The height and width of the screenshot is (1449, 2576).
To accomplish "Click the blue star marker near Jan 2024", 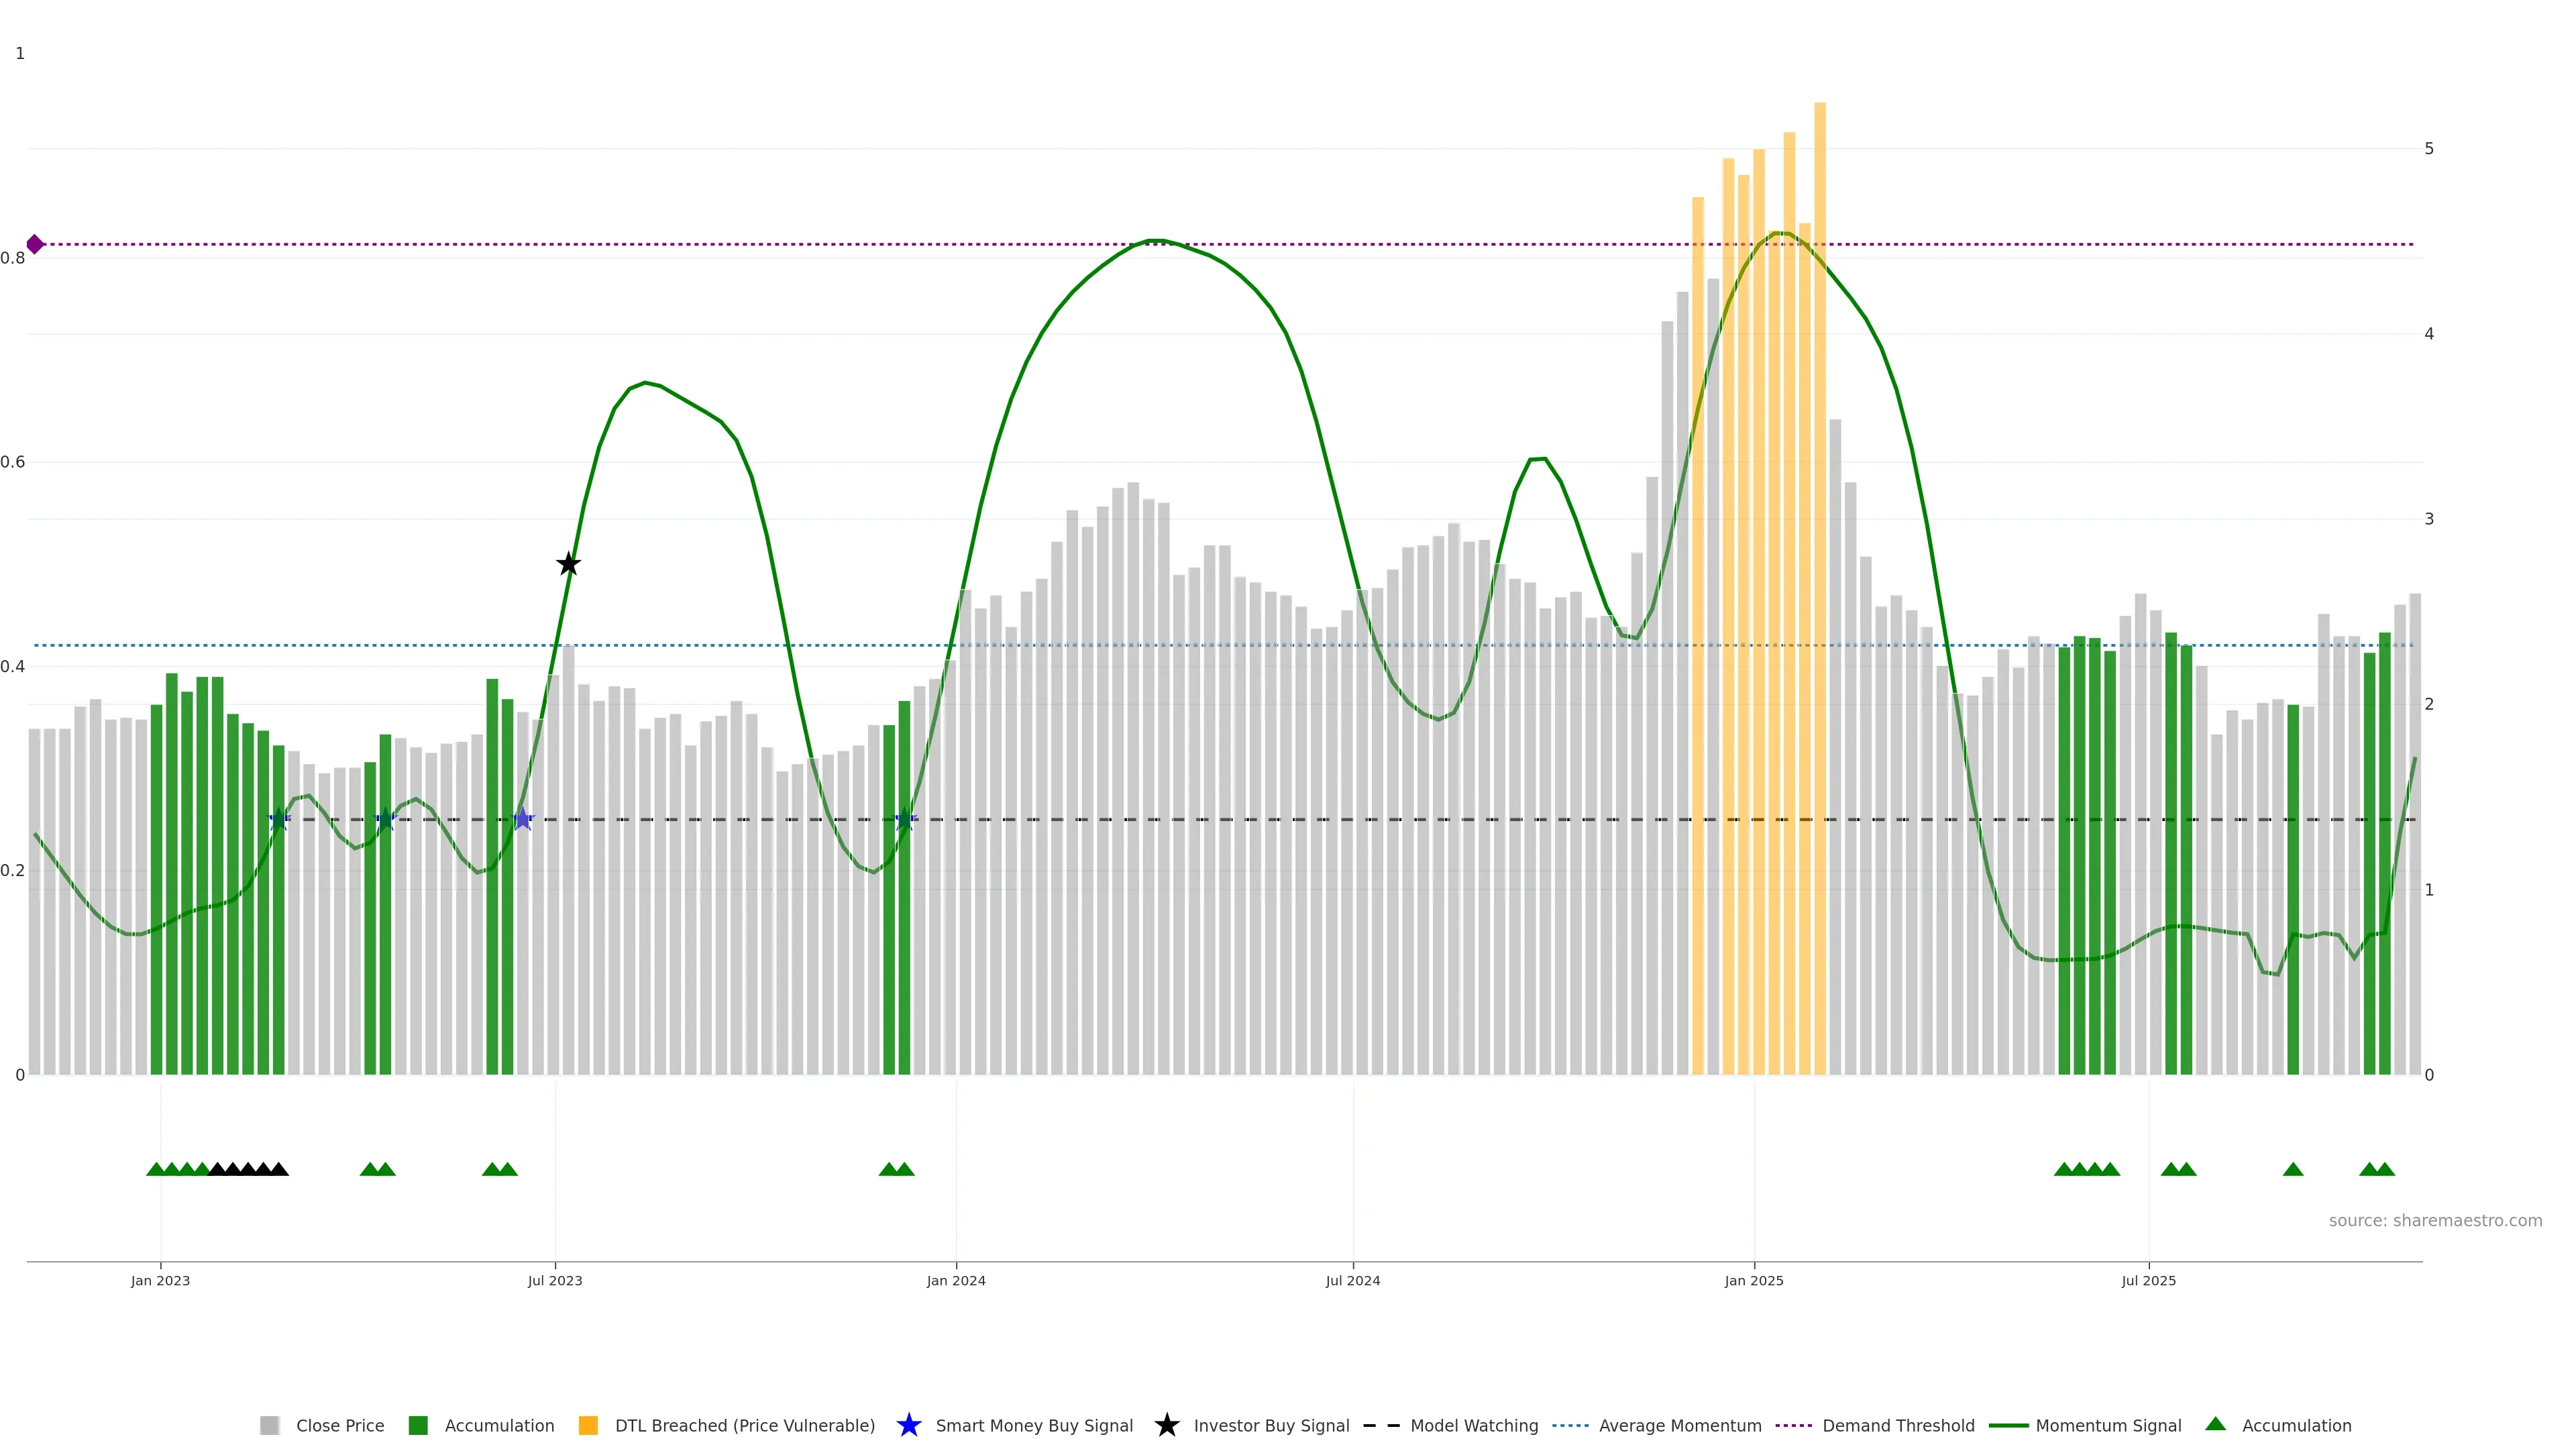I will click(905, 820).
